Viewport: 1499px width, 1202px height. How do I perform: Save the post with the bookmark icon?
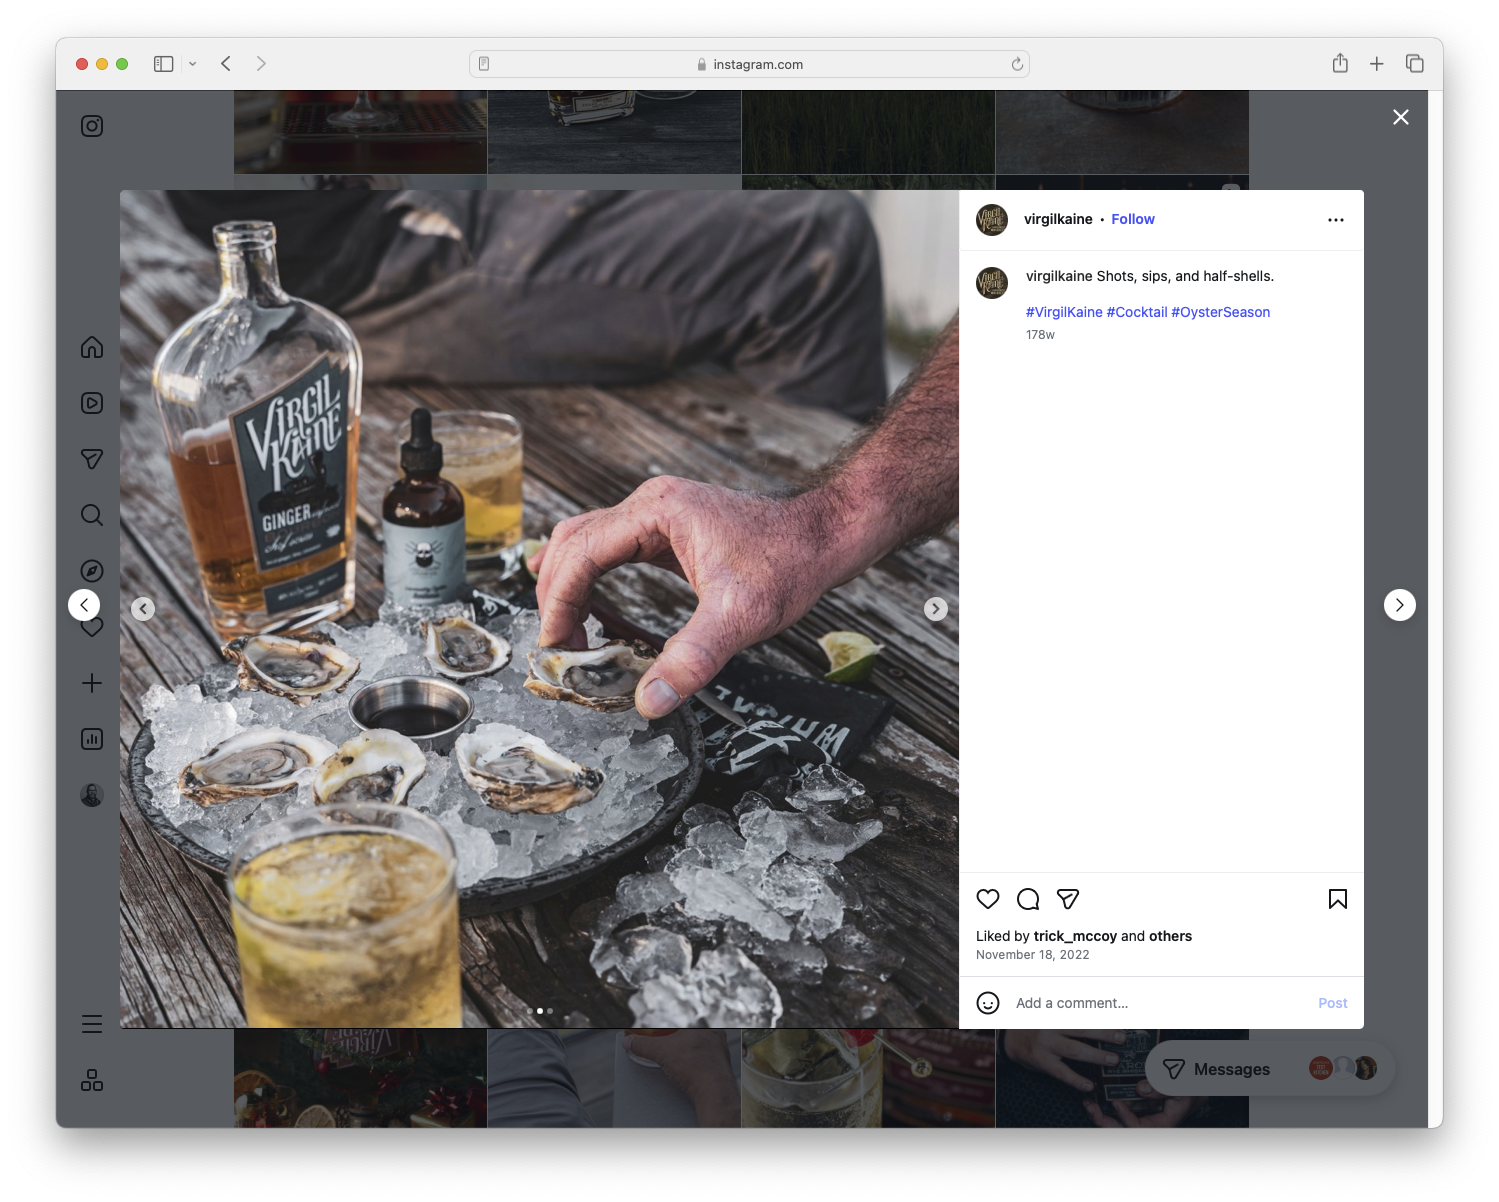[1337, 899]
